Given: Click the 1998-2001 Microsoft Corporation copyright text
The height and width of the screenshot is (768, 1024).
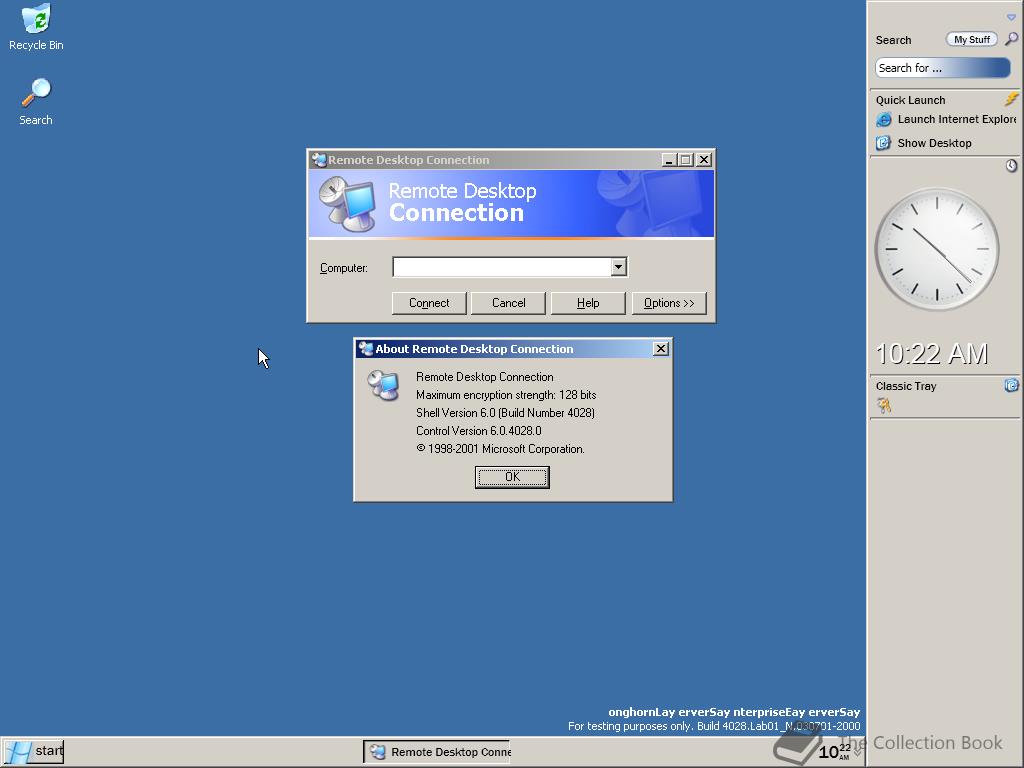Looking at the screenshot, I should point(500,449).
